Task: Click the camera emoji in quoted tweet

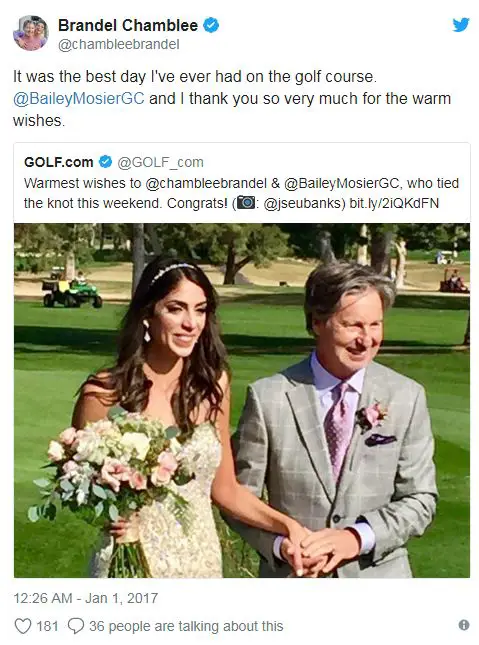Action: coord(246,203)
